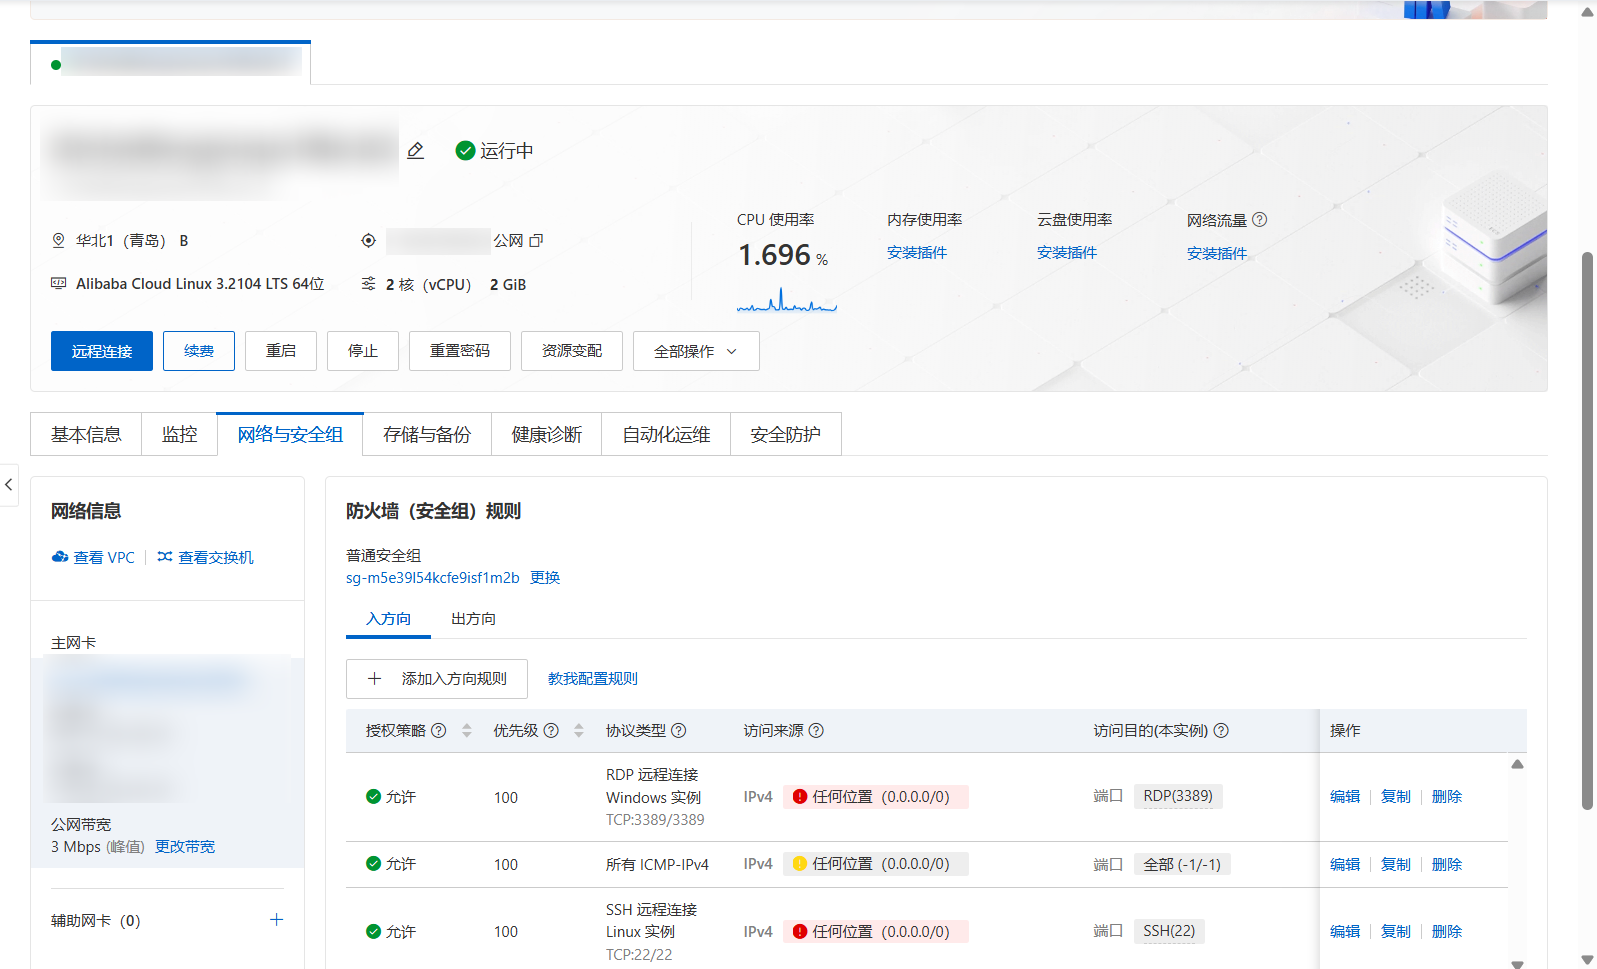Screen dimensions: 1597x969
Task: Open 教我配置规则 link
Action: [x=593, y=679]
